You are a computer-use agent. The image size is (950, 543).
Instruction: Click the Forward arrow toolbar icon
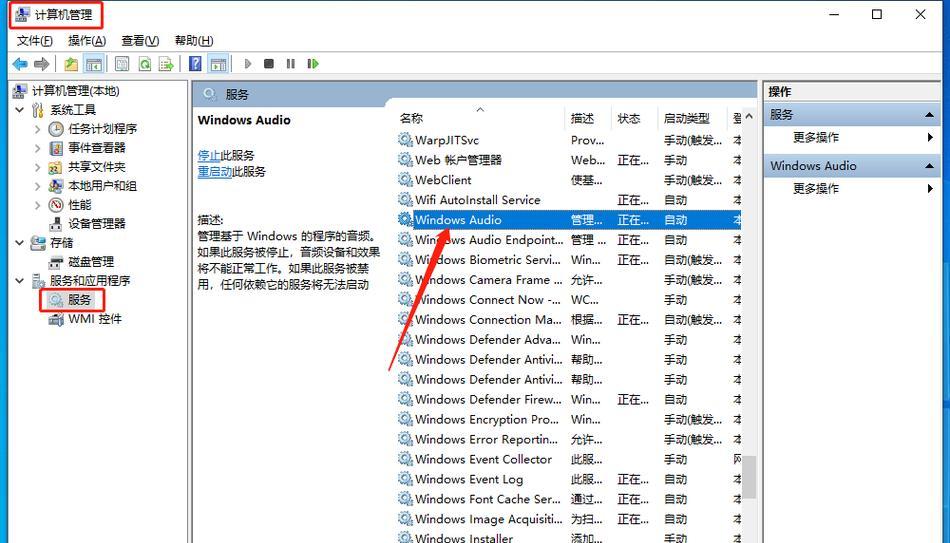click(41, 64)
